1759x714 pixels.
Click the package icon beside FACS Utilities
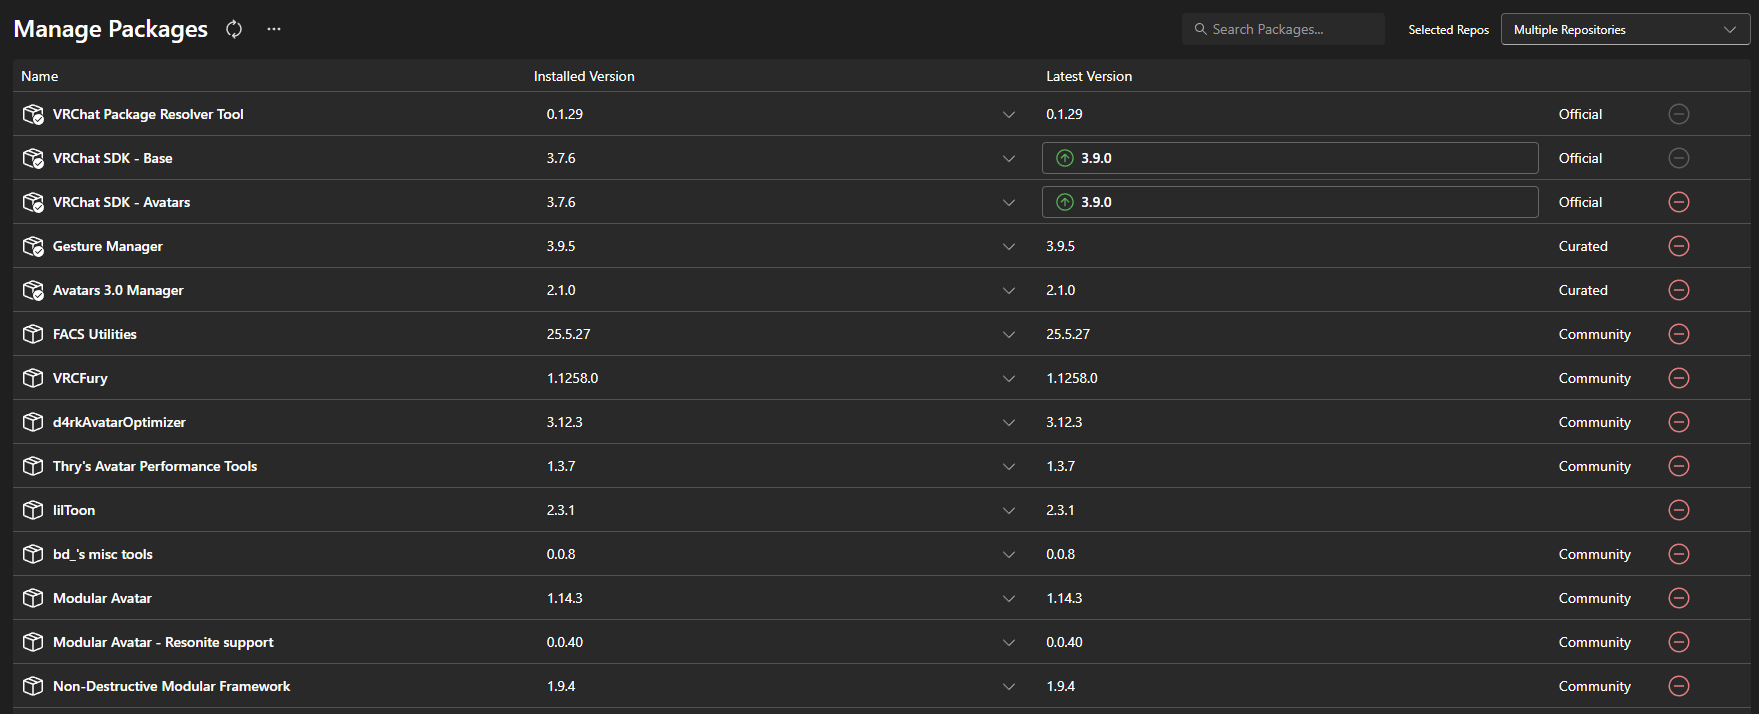(x=33, y=334)
